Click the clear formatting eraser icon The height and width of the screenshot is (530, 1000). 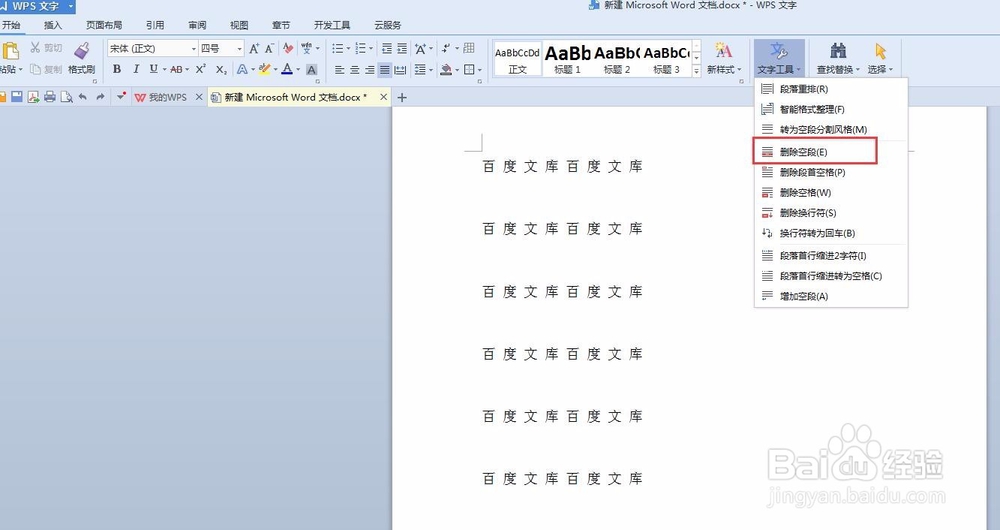click(288, 48)
